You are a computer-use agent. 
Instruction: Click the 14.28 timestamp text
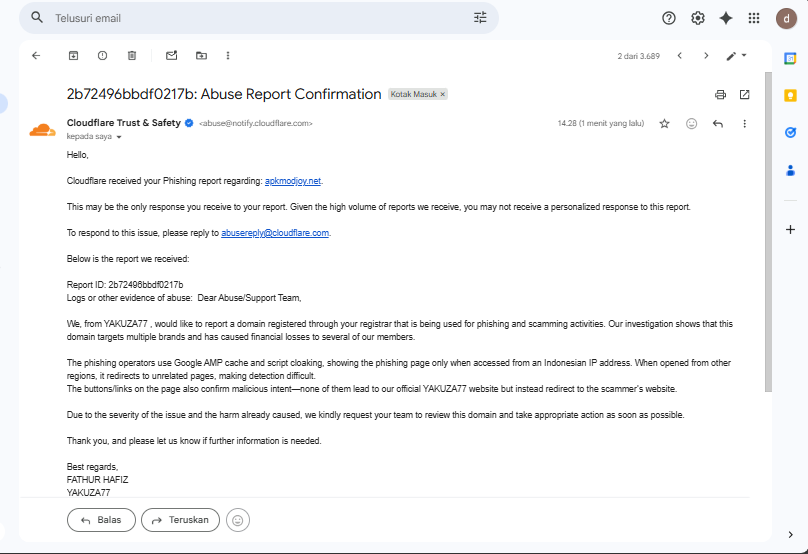pos(601,123)
